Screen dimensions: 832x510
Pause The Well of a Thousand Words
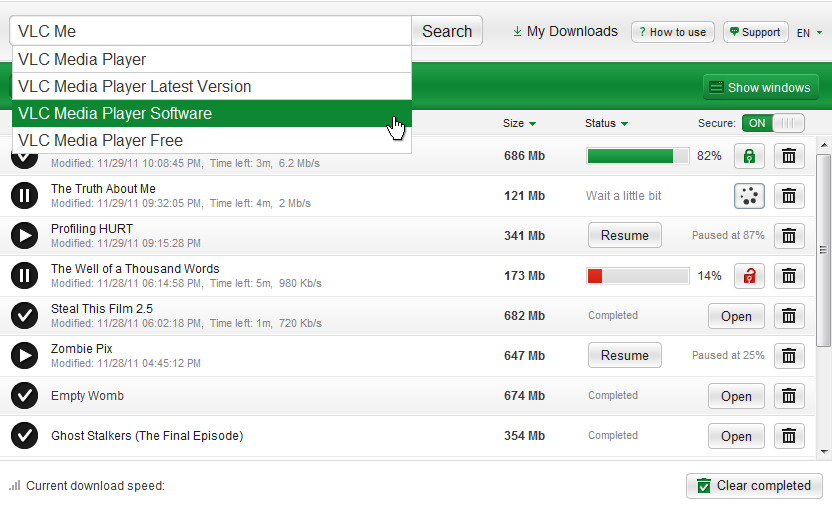tap(24, 275)
